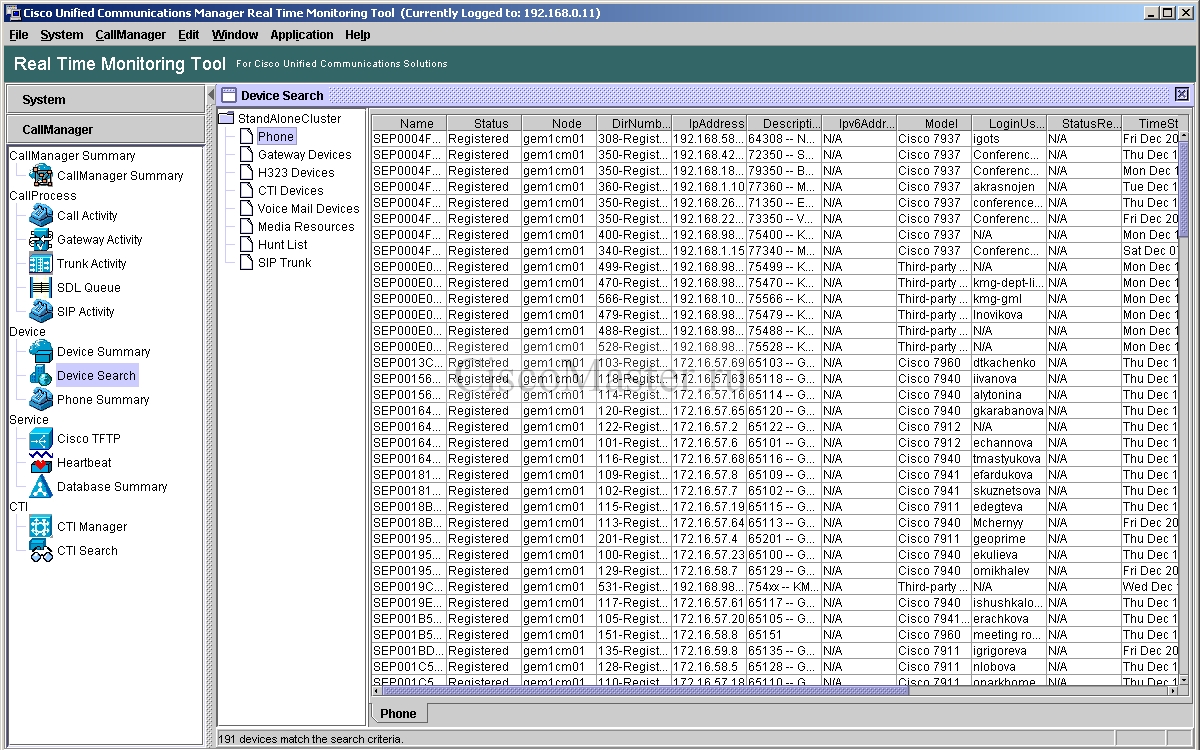Click the TimeStamp column header
The width and height of the screenshot is (1200, 750).
(1150, 123)
